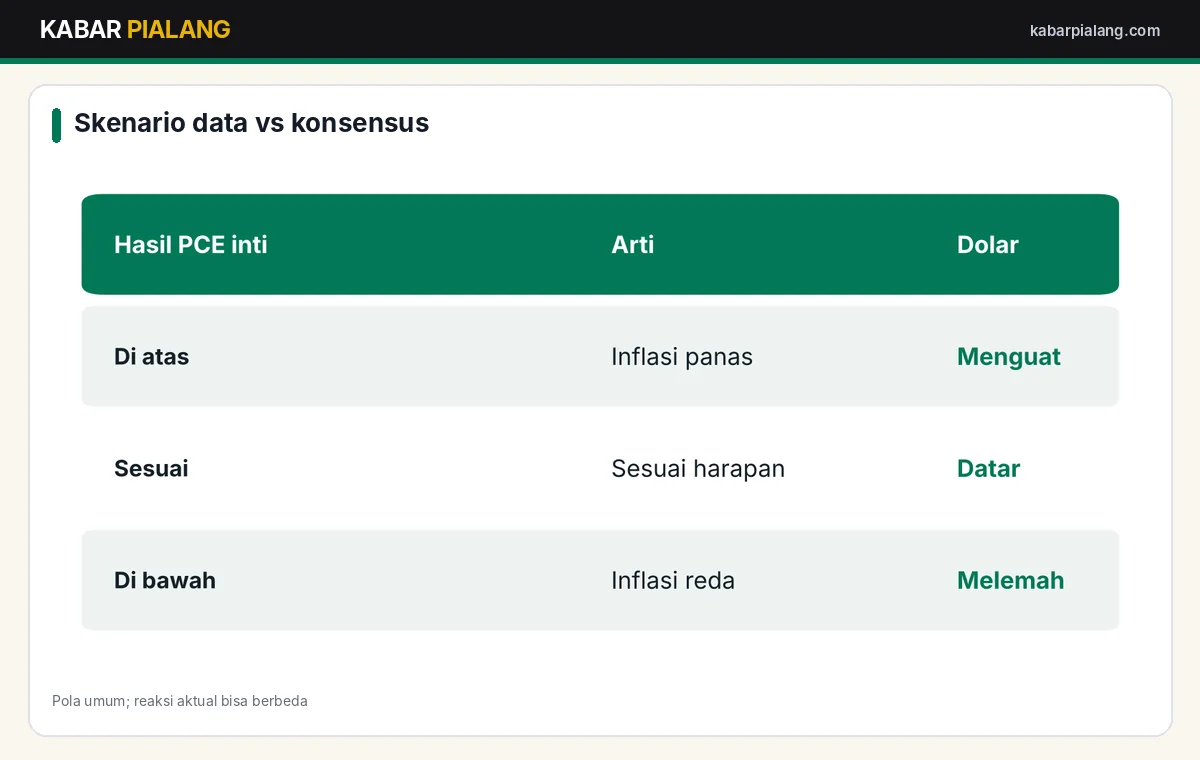Click the 'Inflasi reda' cell
1200x760 pixels.
(673, 581)
